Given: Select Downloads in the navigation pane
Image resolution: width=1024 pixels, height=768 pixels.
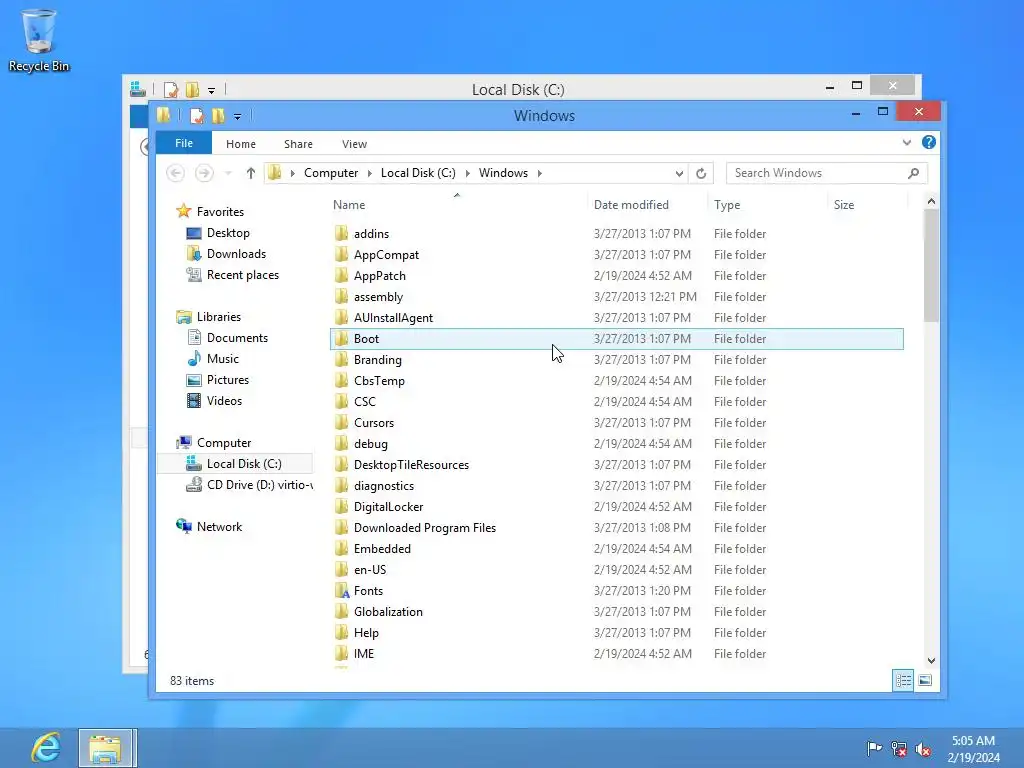Looking at the screenshot, I should tap(236, 254).
